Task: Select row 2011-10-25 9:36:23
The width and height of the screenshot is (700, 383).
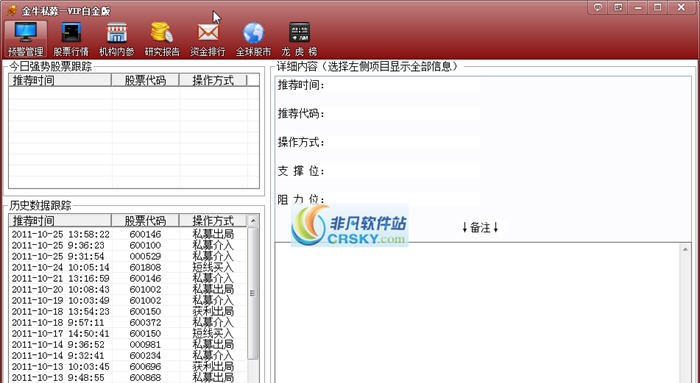Action: pos(128,245)
